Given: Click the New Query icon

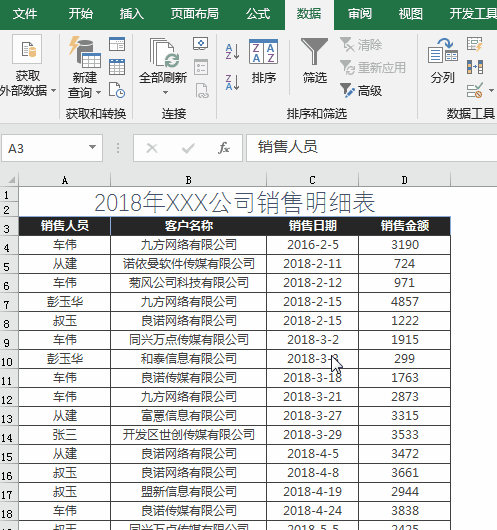Looking at the screenshot, I should (x=85, y=51).
